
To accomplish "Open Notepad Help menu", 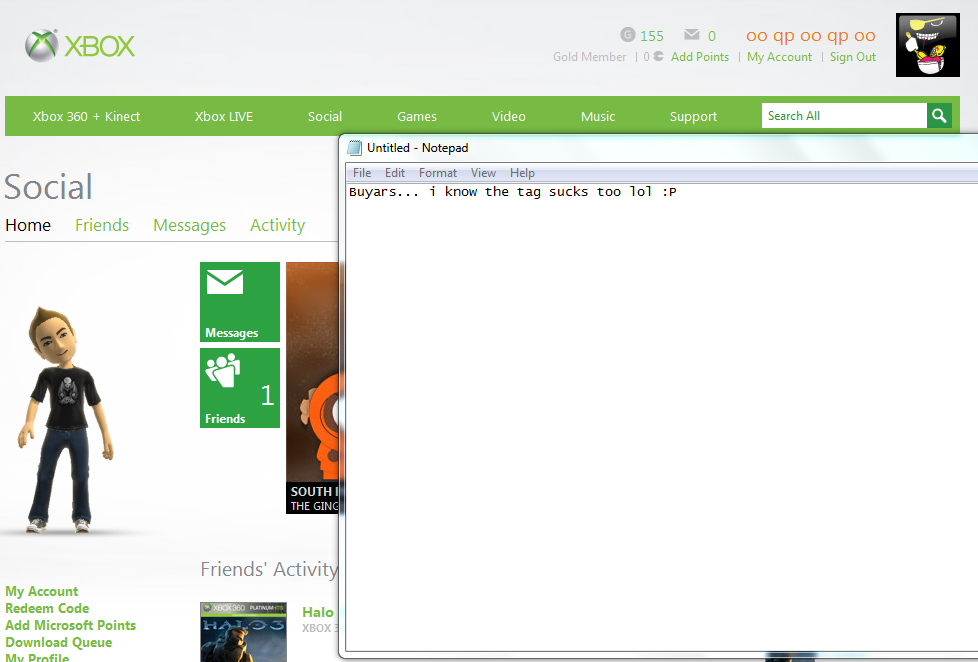I will [x=522, y=173].
